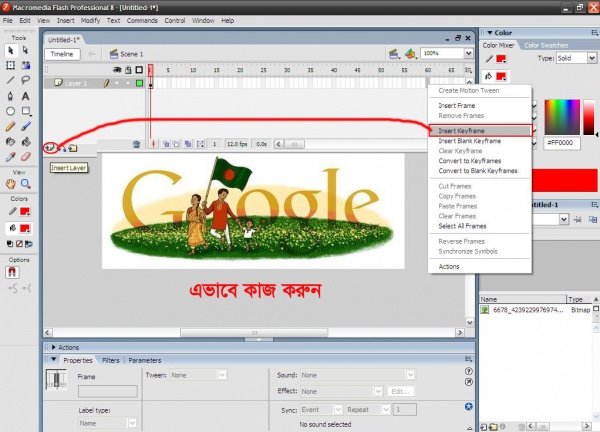Image resolution: width=600 pixels, height=432 pixels.
Task: Select the Hand tool
Action: 11,184
